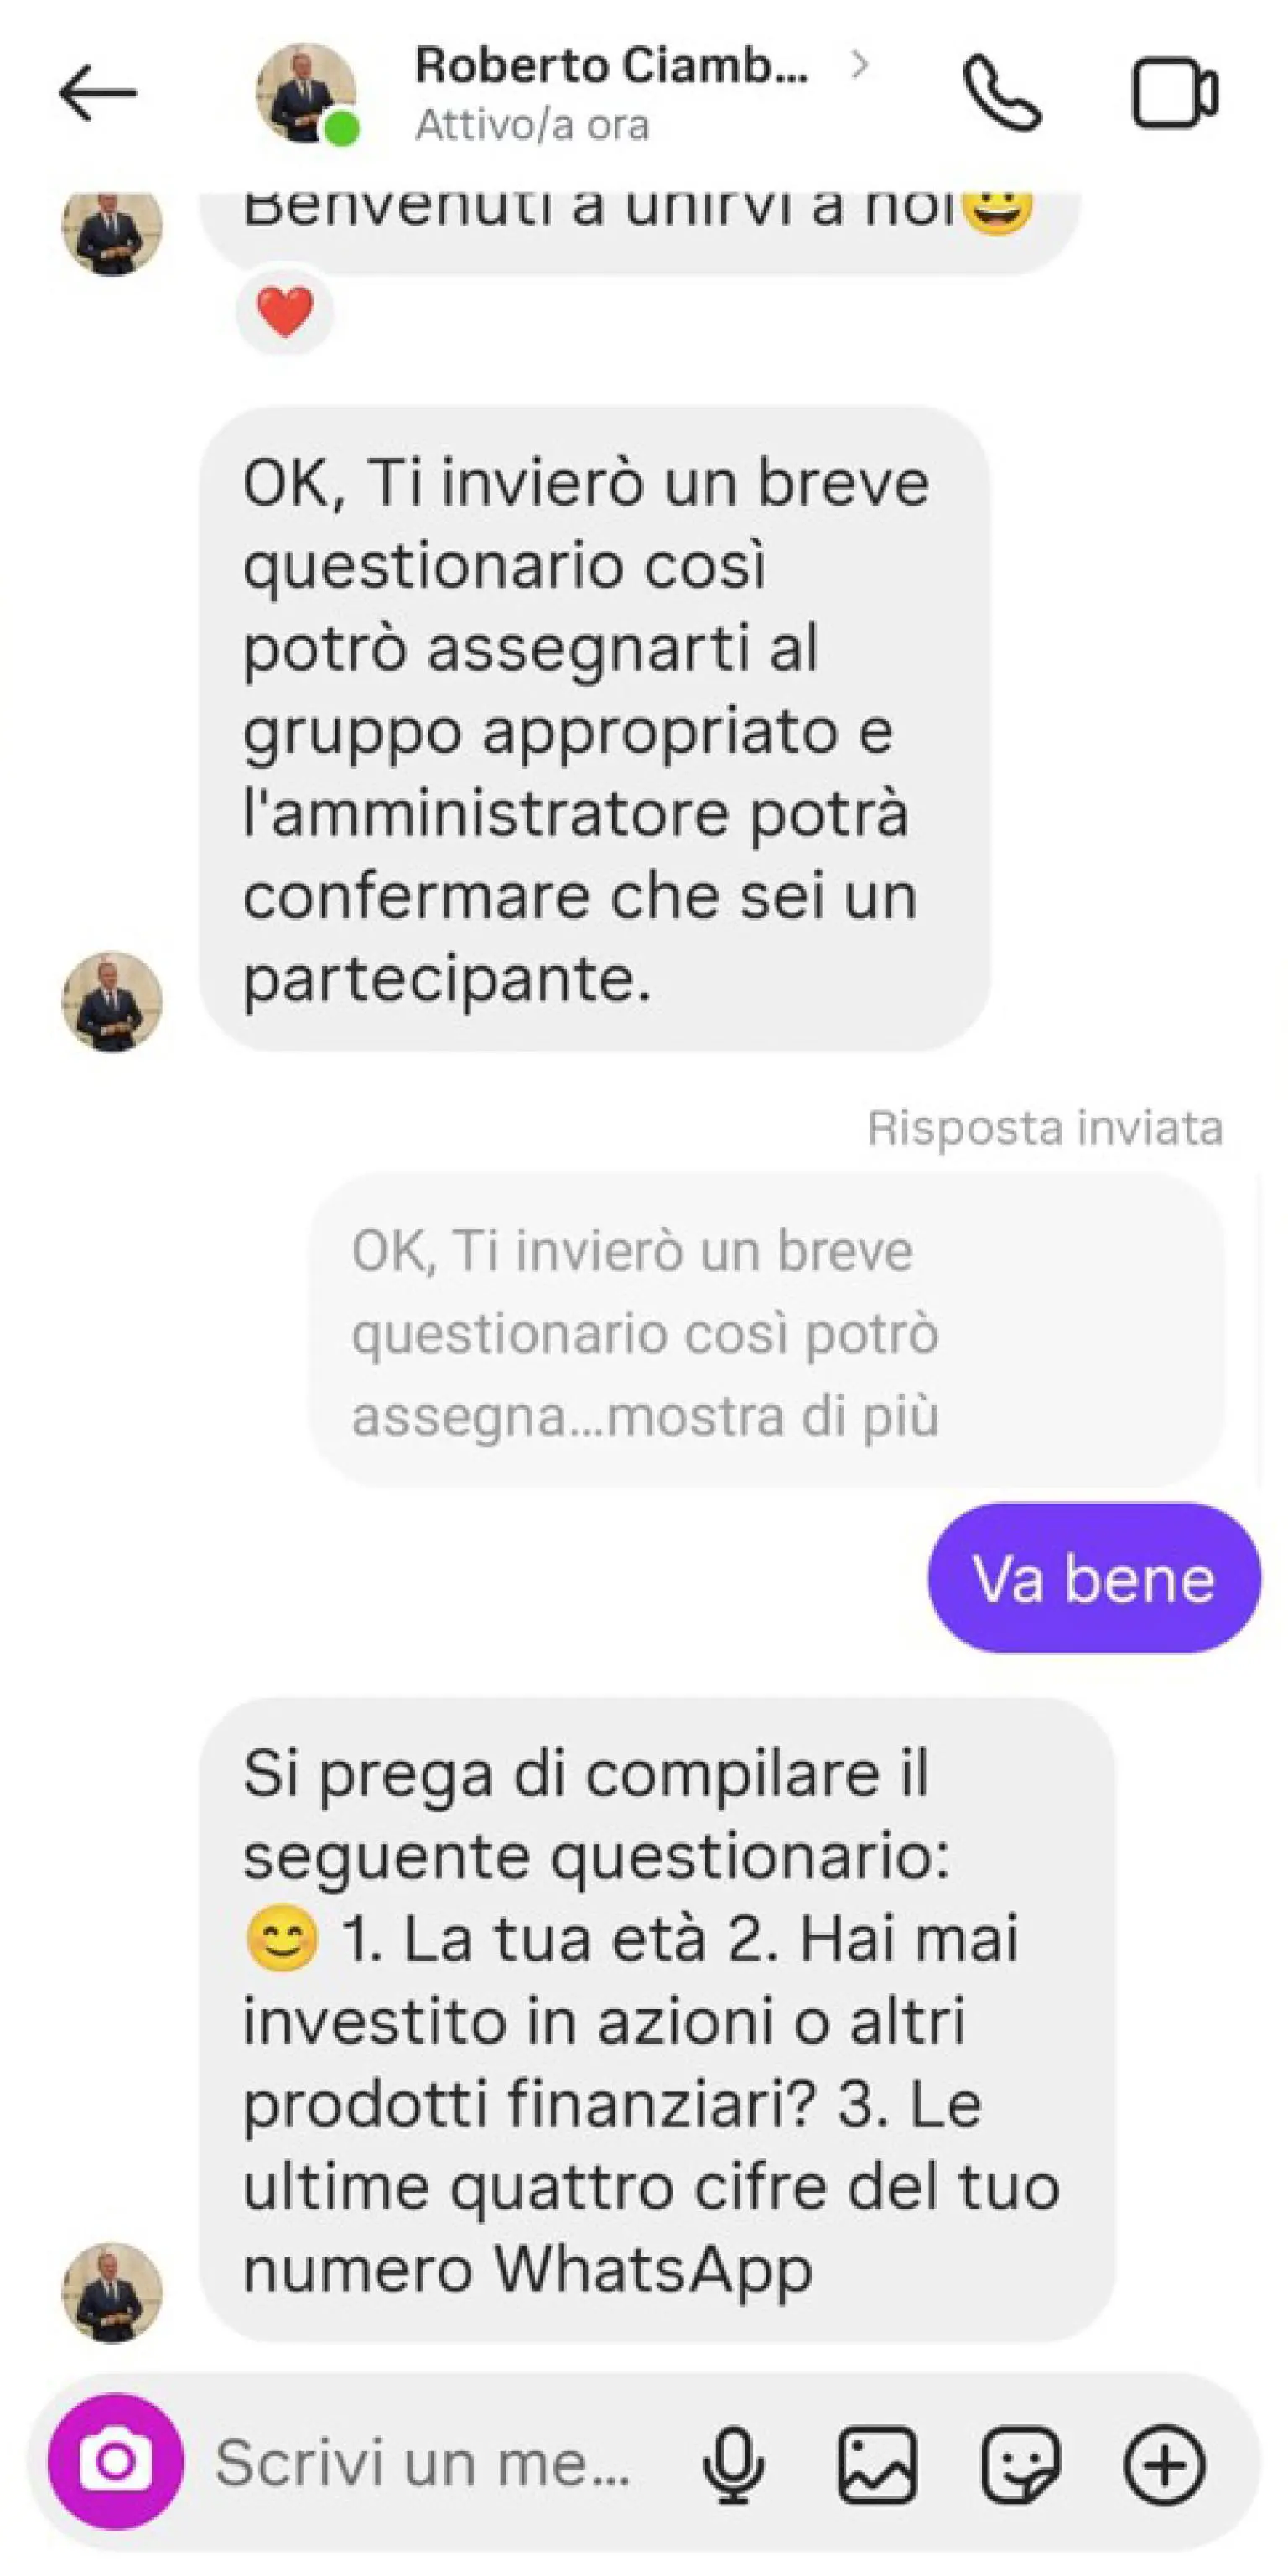The image size is (1288, 2576).
Task: Start a voice call with phone icon
Action: click(x=1001, y=93)
